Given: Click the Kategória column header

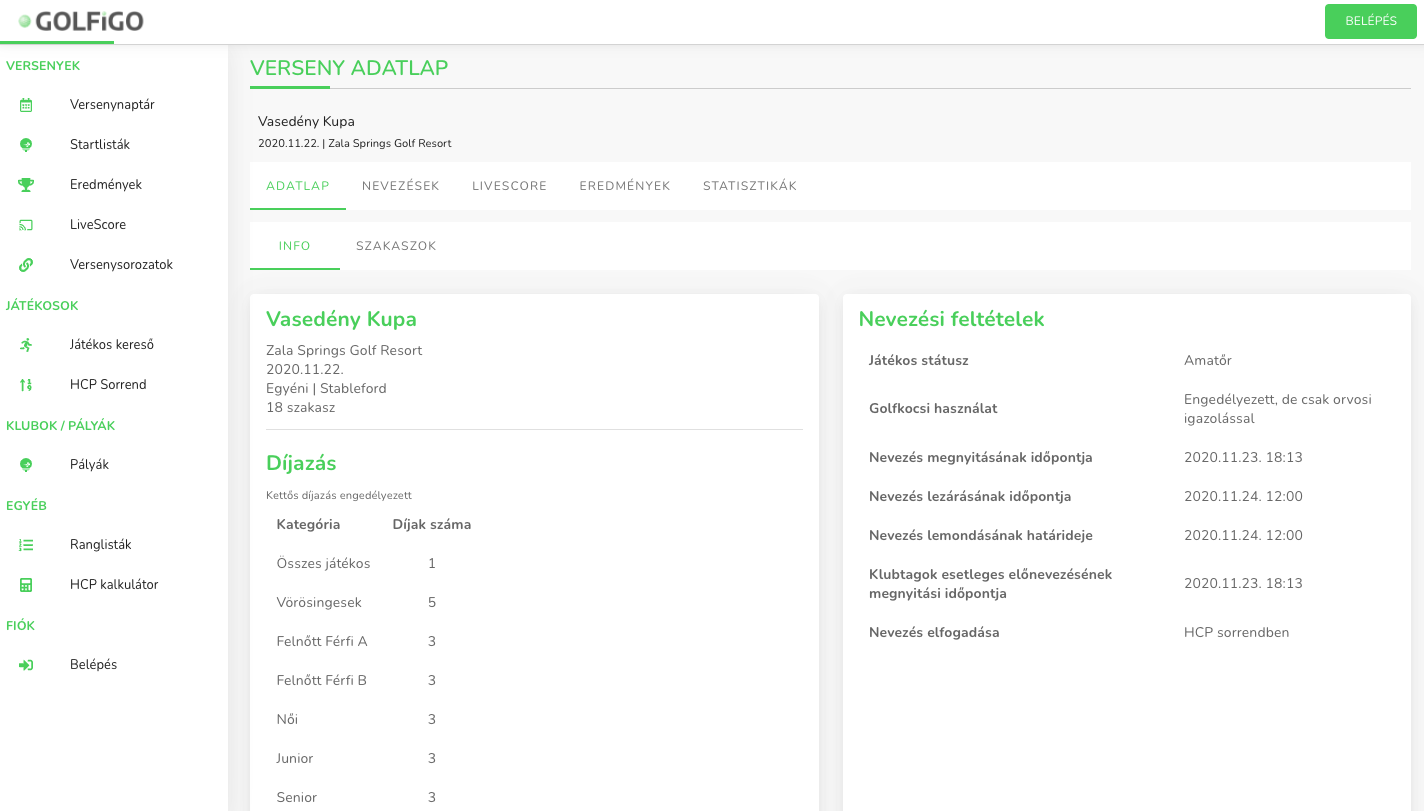Looking at the screenshot, I should point(308,525).
